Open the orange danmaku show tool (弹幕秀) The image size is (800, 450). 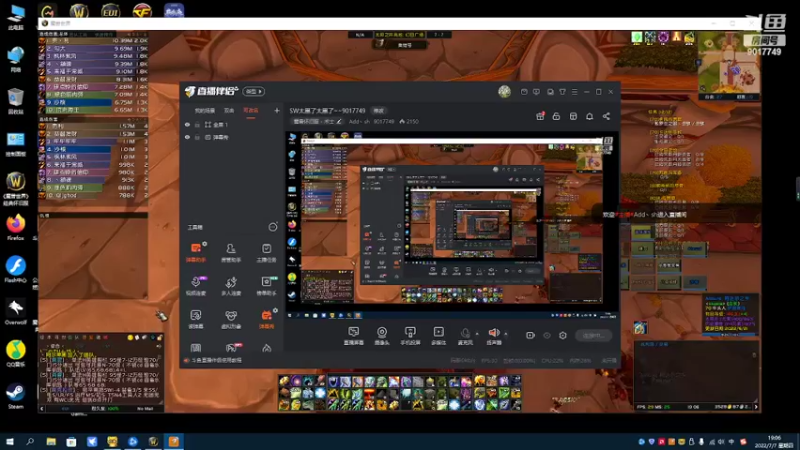pyautogui.click(x=266, y=319)
